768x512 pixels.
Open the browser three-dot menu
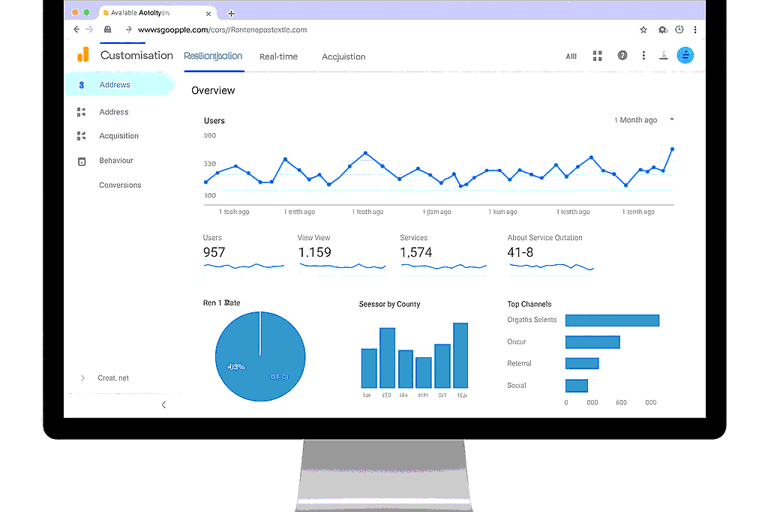(695, 30)
